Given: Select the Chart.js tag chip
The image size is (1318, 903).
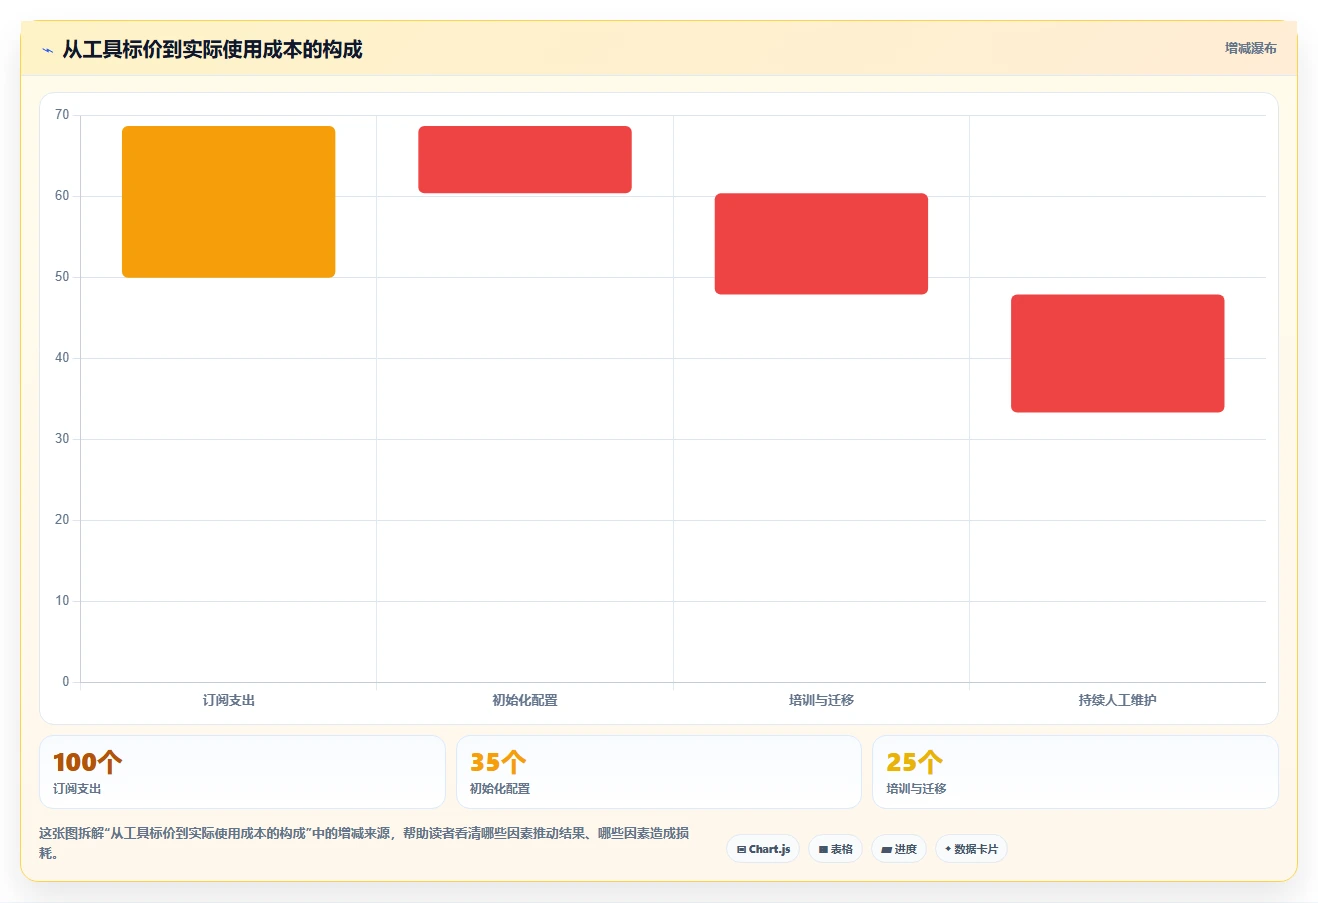Looking at the screenshot, I should click(x=763, y=849).
